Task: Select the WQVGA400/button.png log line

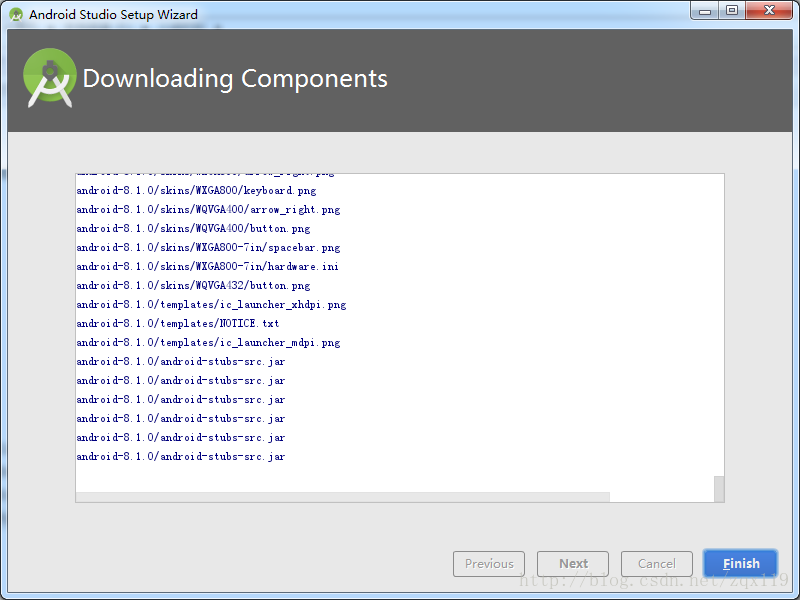Action: 193,228
